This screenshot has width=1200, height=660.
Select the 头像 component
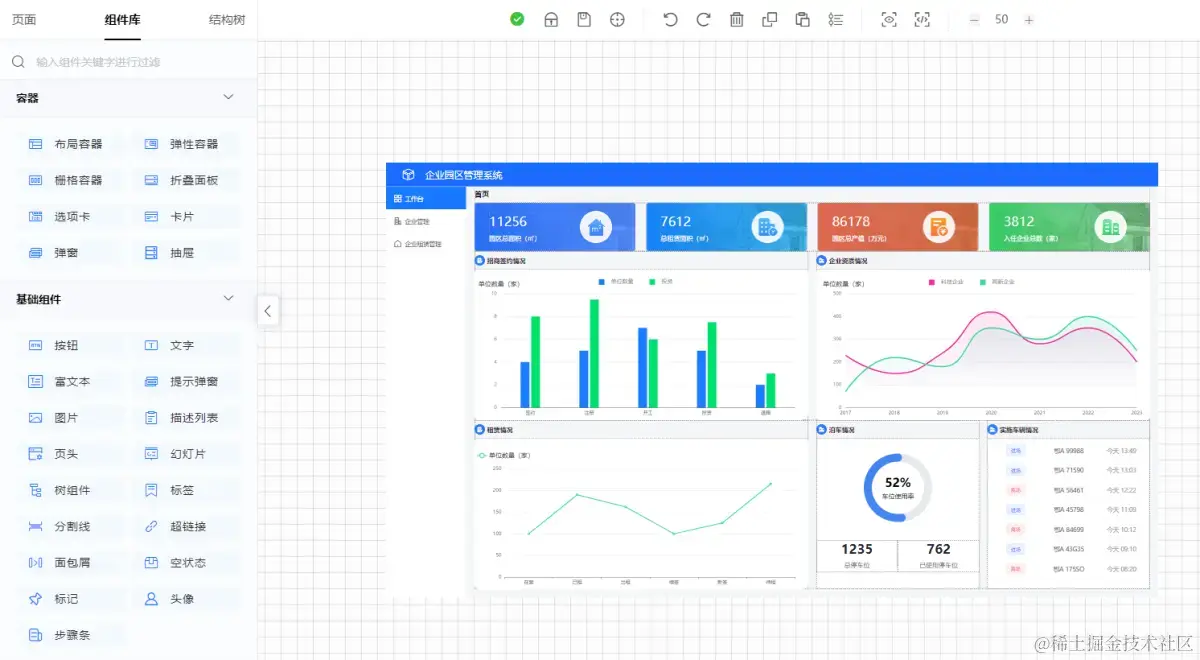(x=186, y=598)
